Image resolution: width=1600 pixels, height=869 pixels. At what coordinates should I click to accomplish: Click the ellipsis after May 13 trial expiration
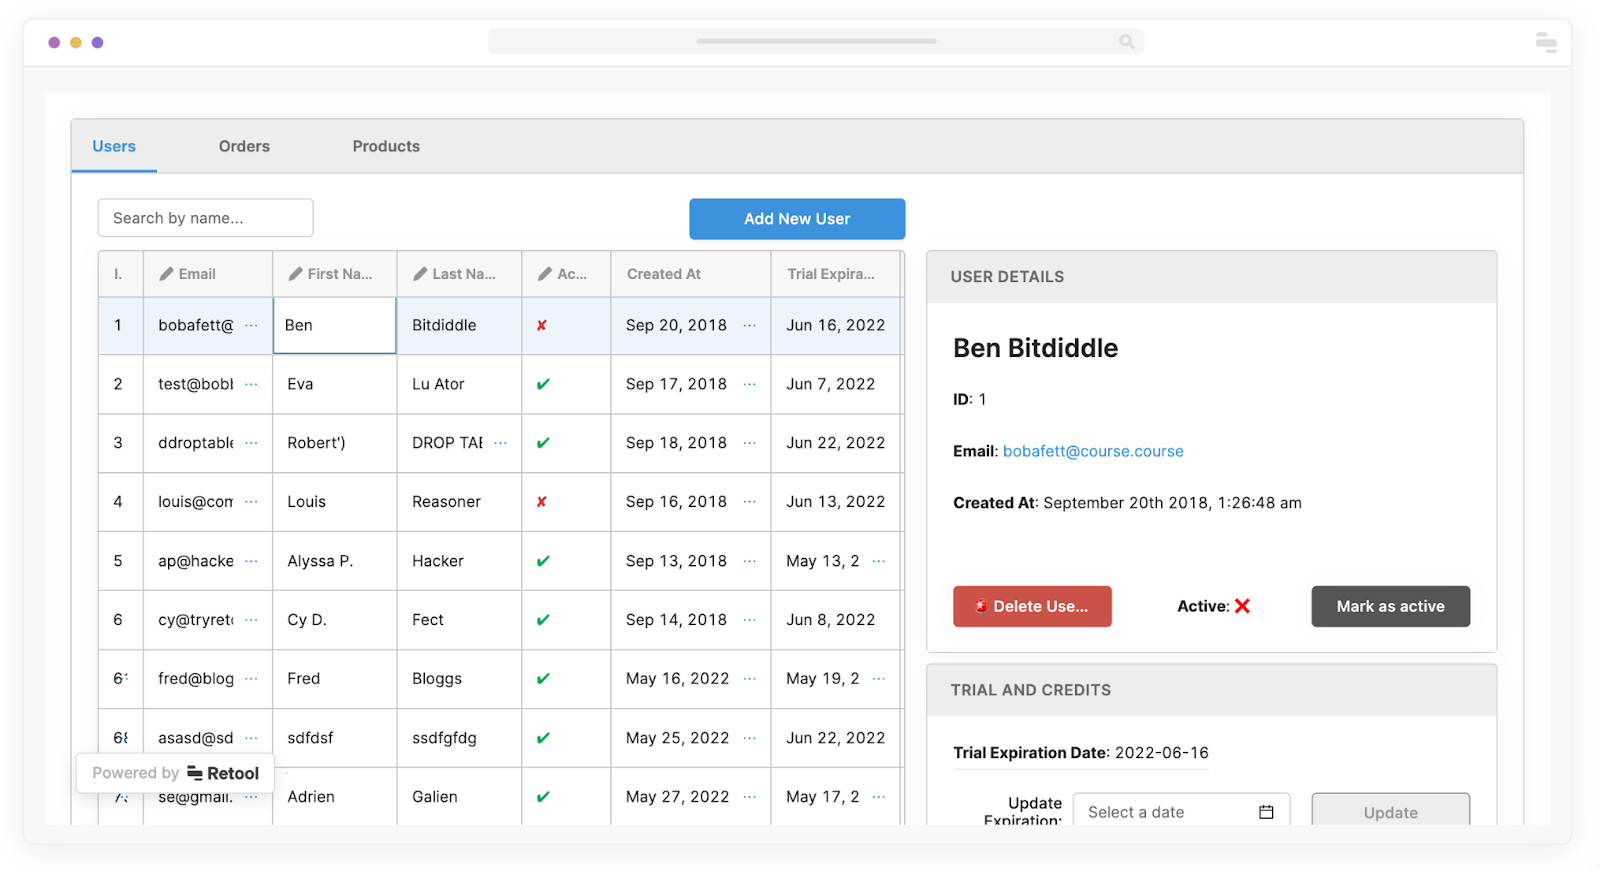(879, 561)
